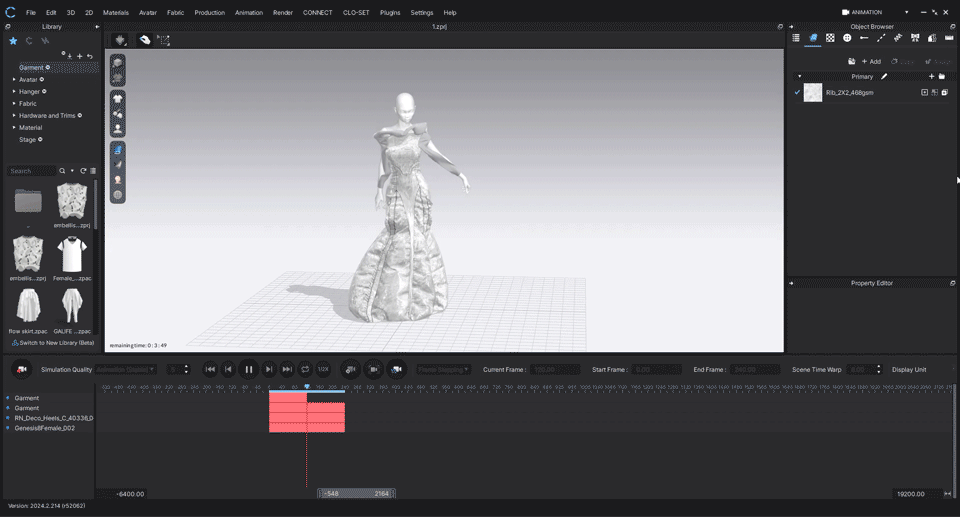Toggle the RN_Deco_Heels track marker
This screenshot has width=960, height=517.
[x=8, y=418]
